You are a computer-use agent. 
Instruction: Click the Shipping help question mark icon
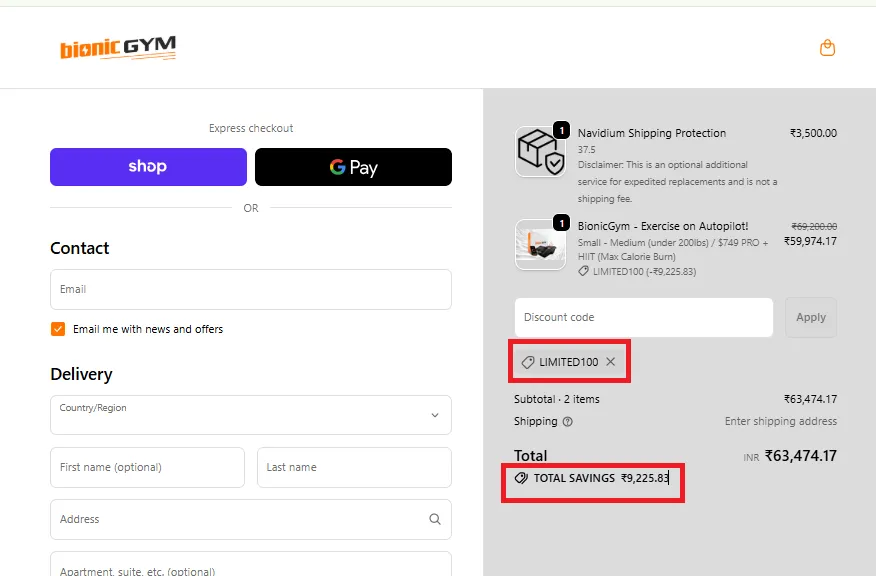pos(568,422)
